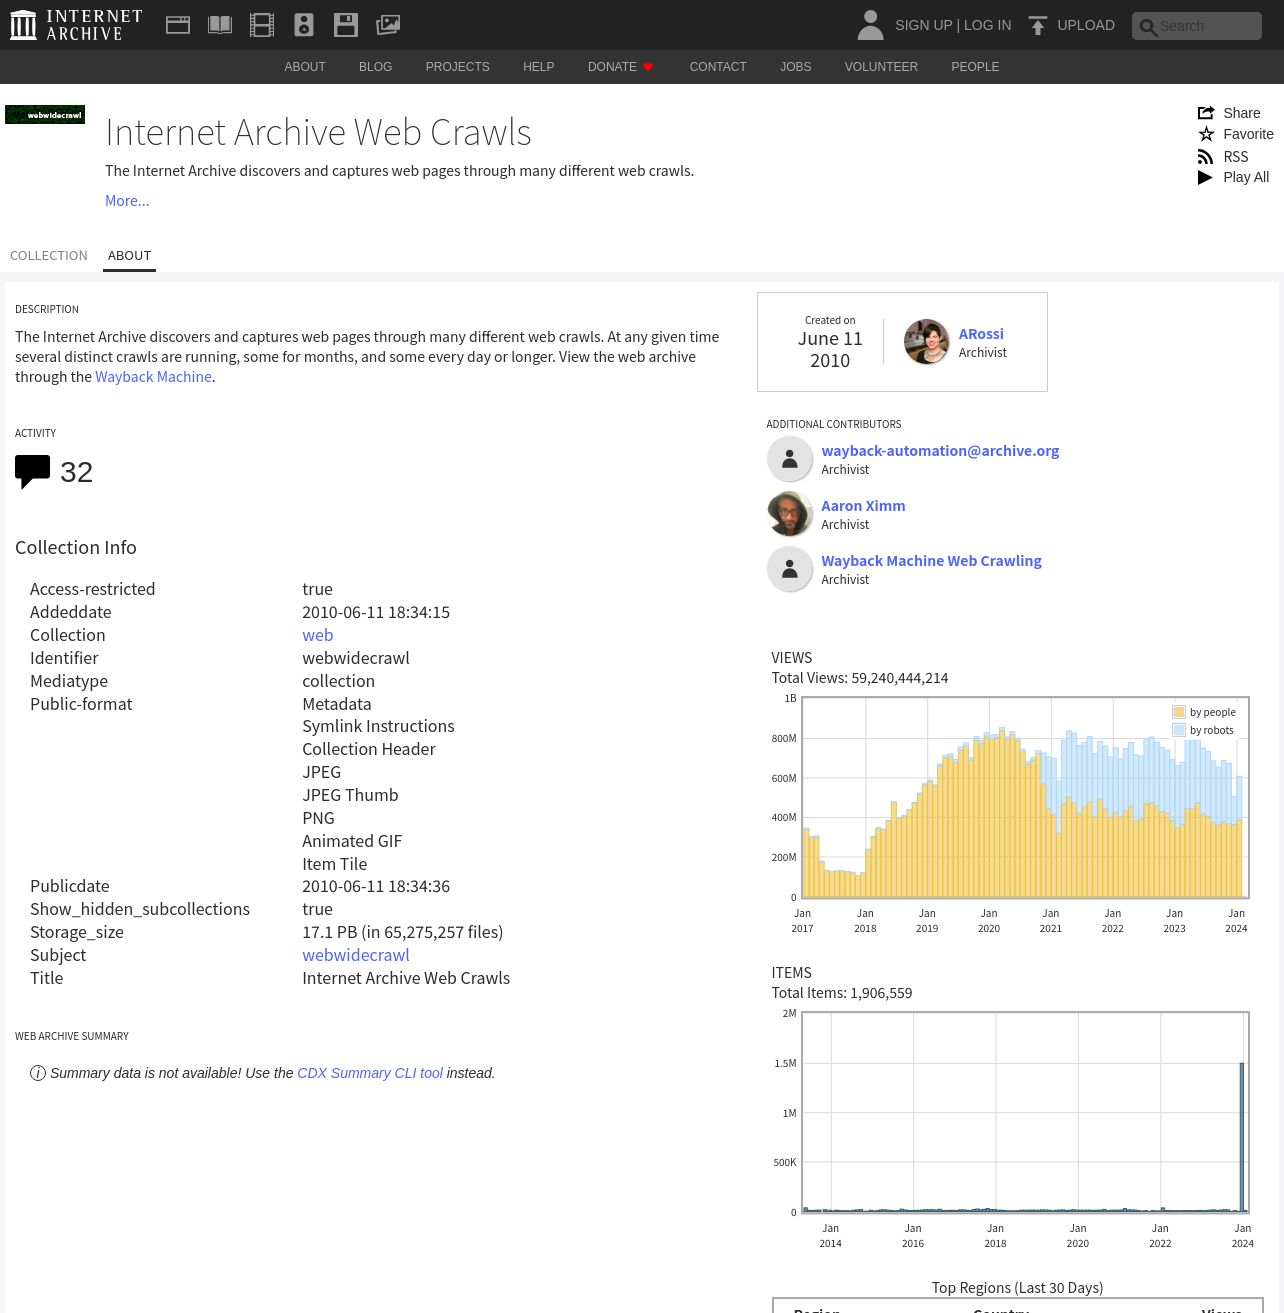Open the Web (Wayback) media icon
This screenshot has width=1284, height=1313.
178,25
